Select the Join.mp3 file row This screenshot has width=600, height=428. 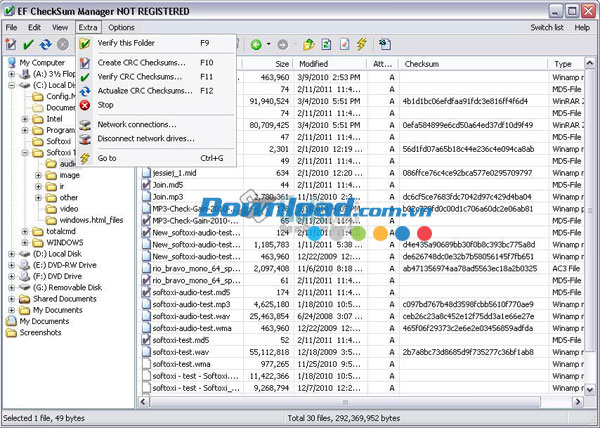[362, 197]
